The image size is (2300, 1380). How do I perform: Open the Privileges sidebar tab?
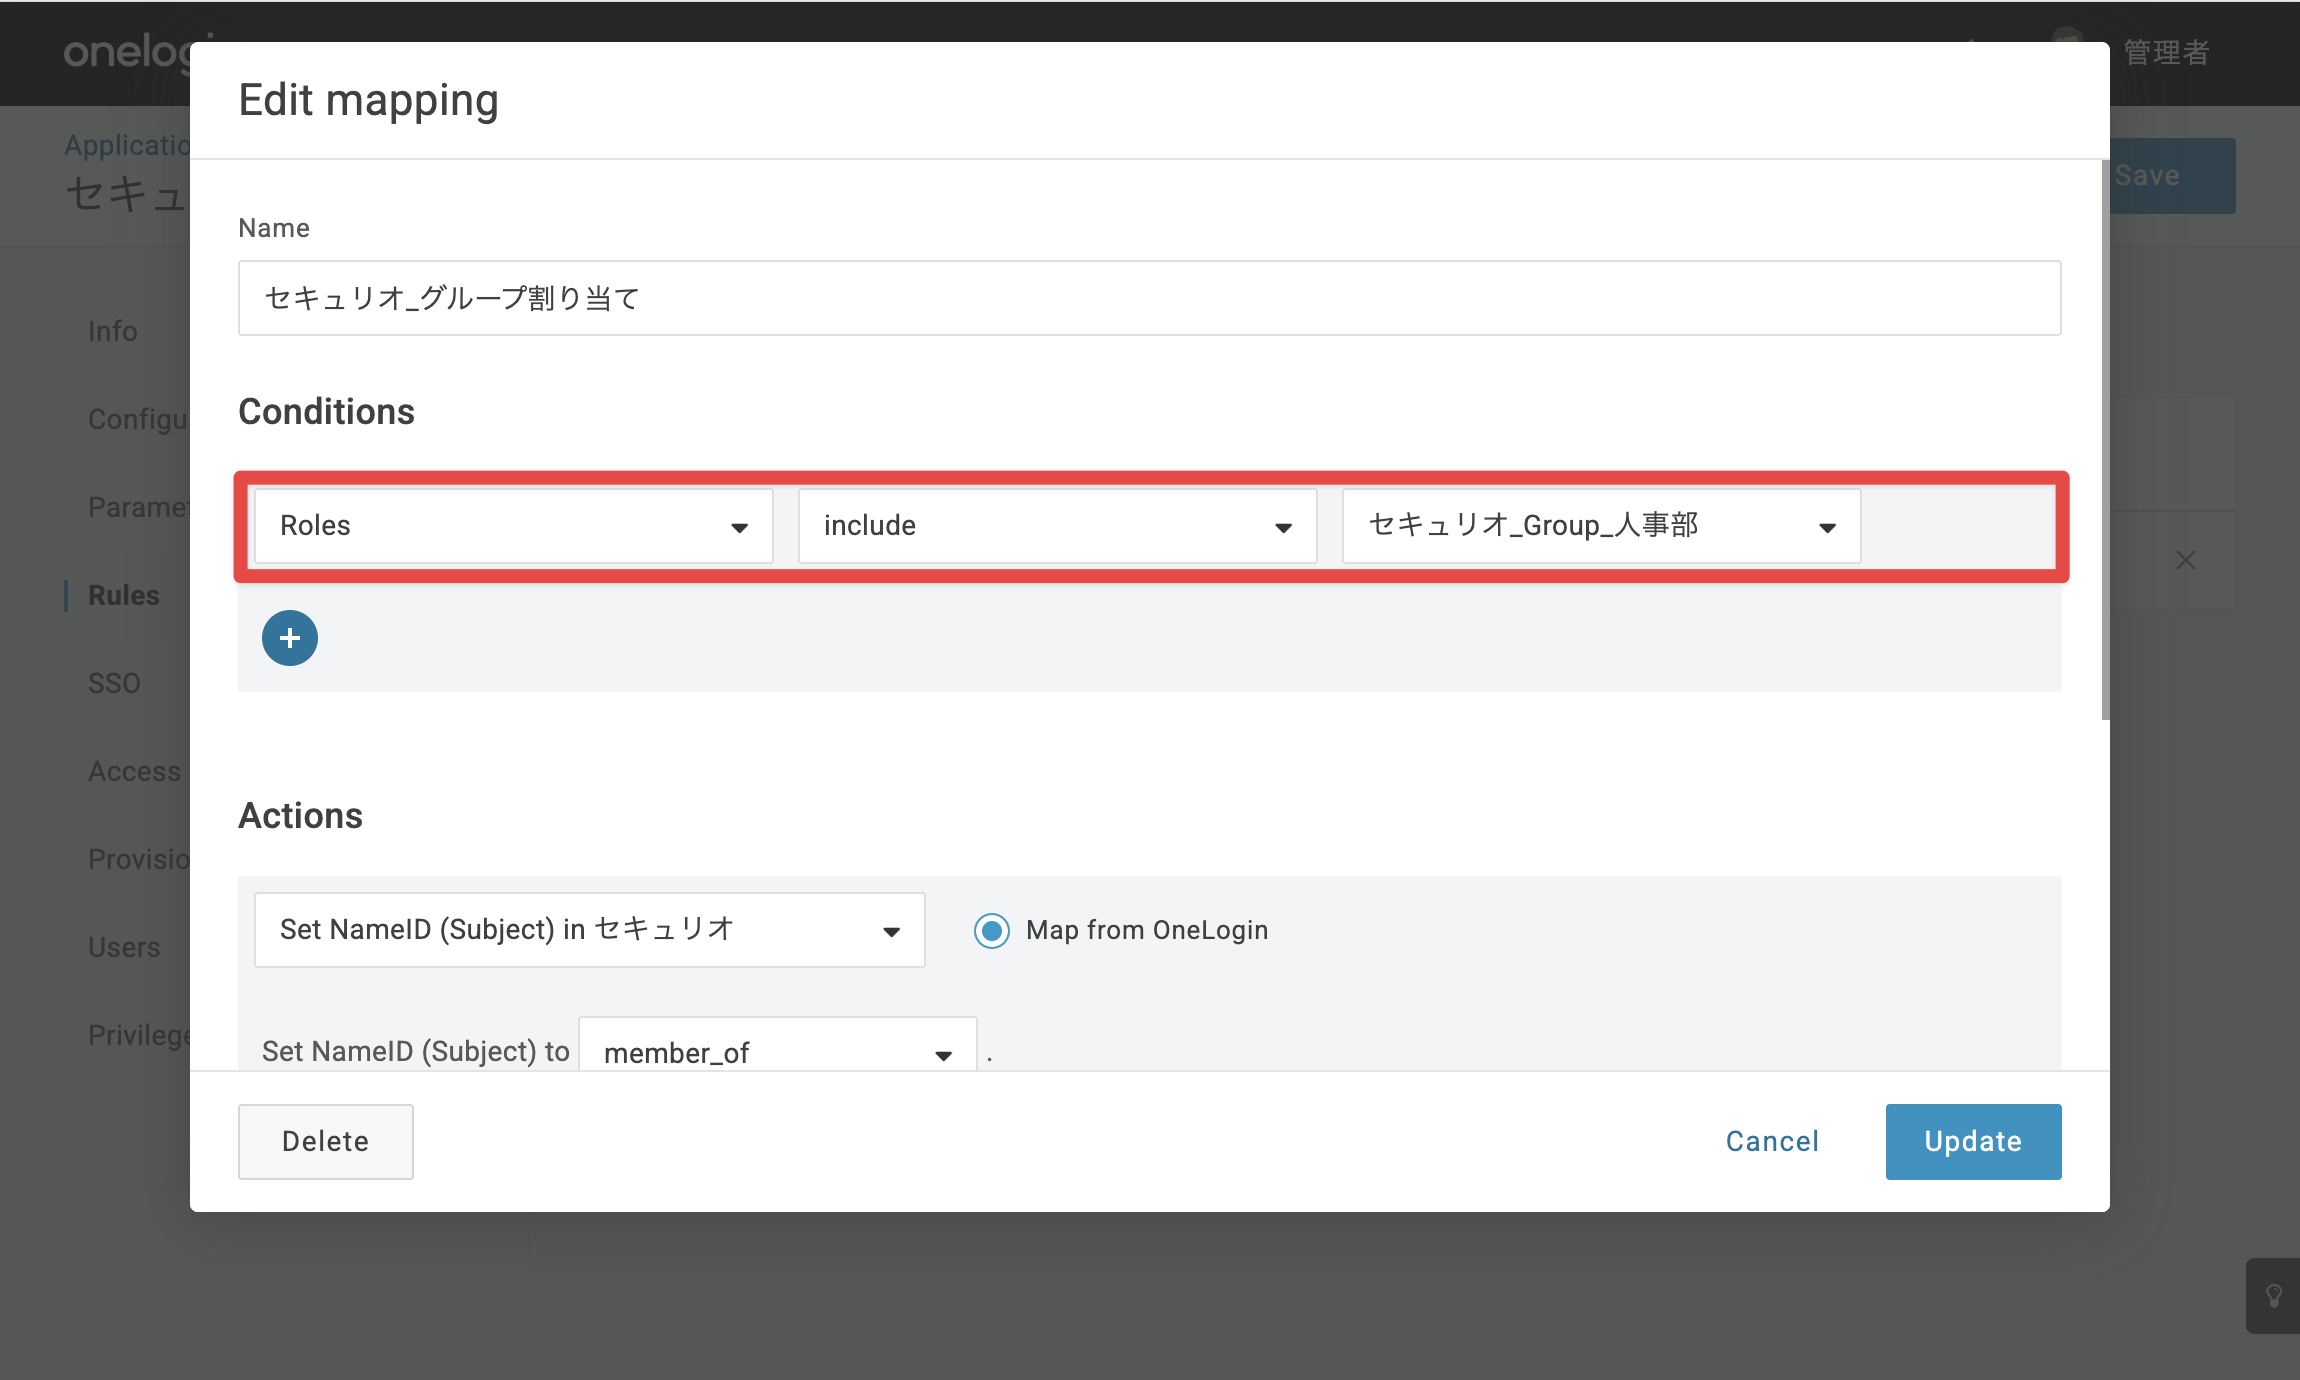pos(139,1035)
